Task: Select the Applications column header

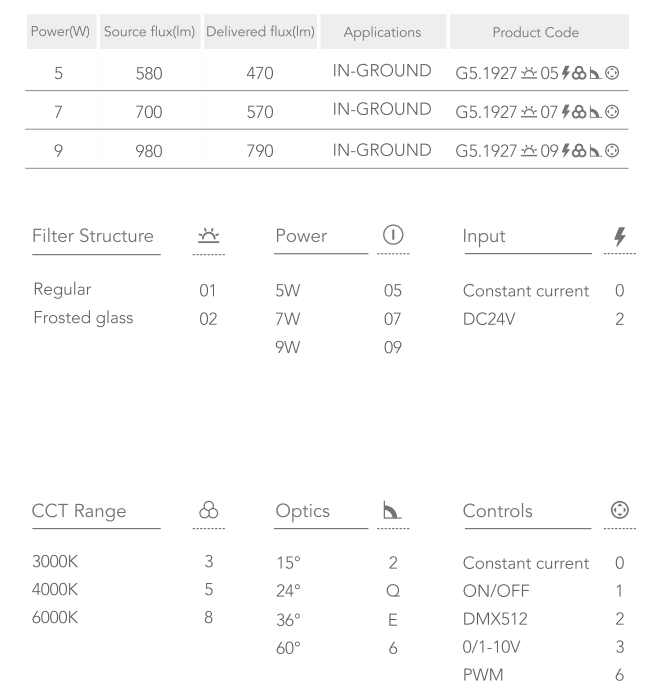Action: click(x=382, y=33)
